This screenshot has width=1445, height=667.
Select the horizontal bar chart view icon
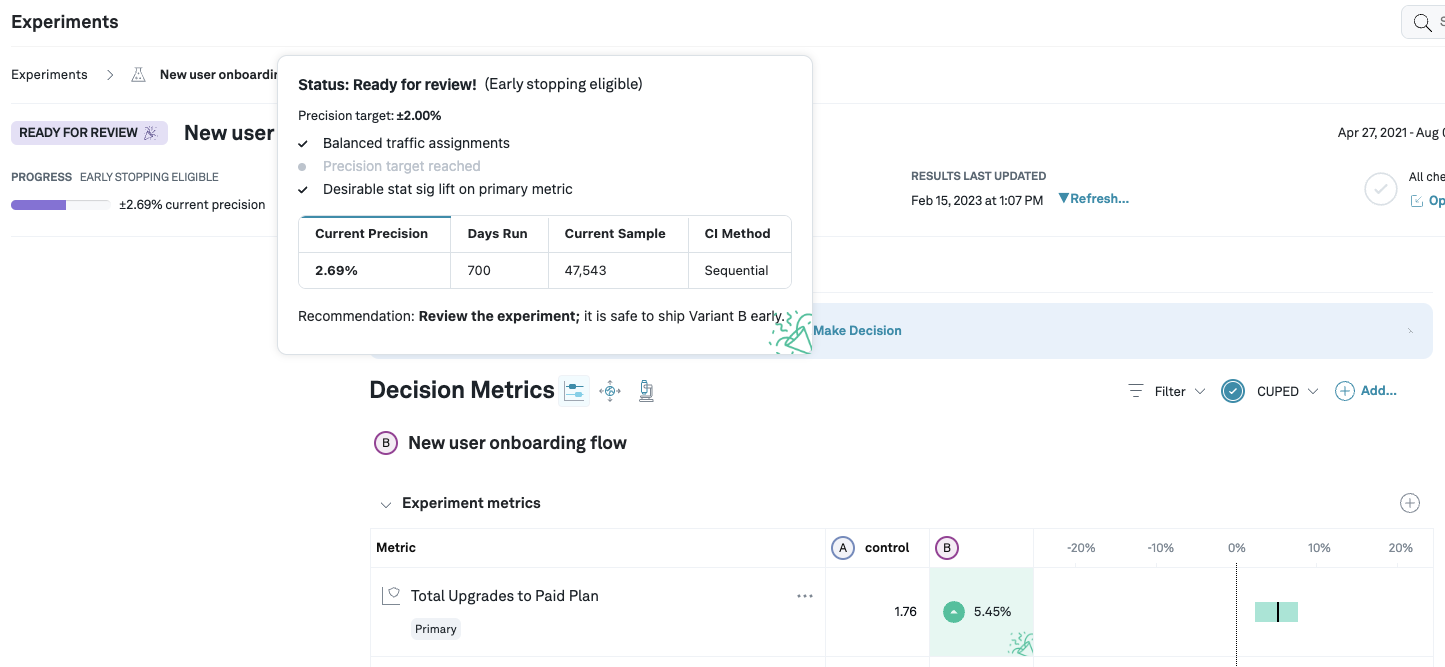(574, 391)
